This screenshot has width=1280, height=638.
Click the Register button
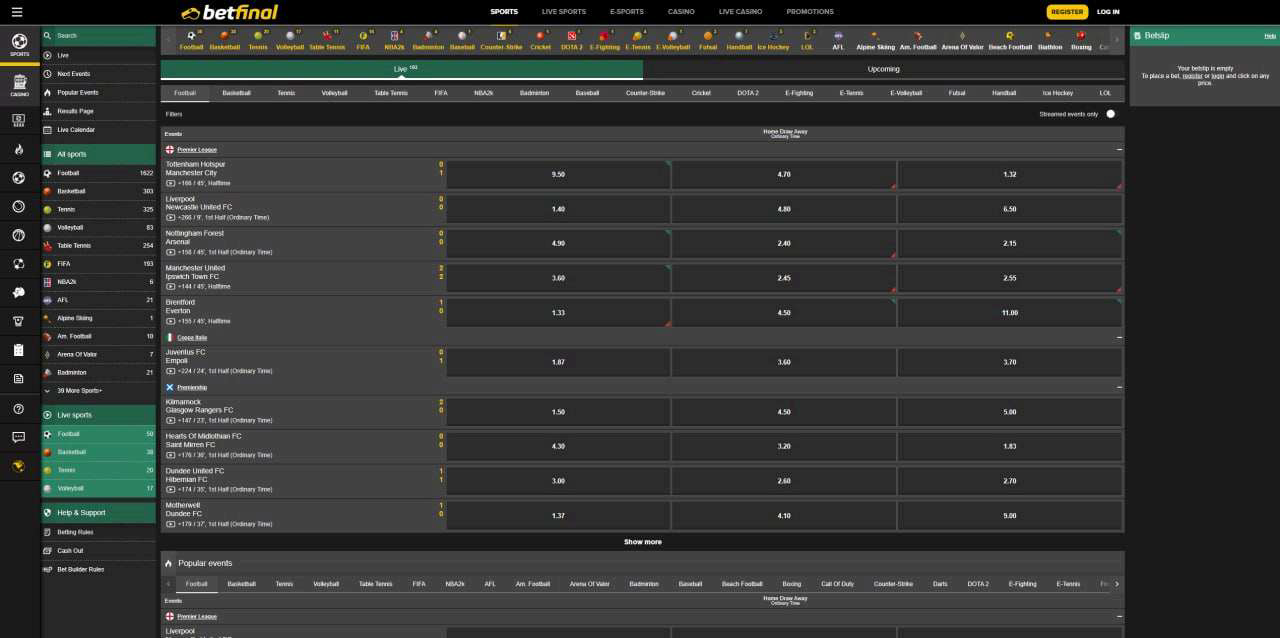1067,12
